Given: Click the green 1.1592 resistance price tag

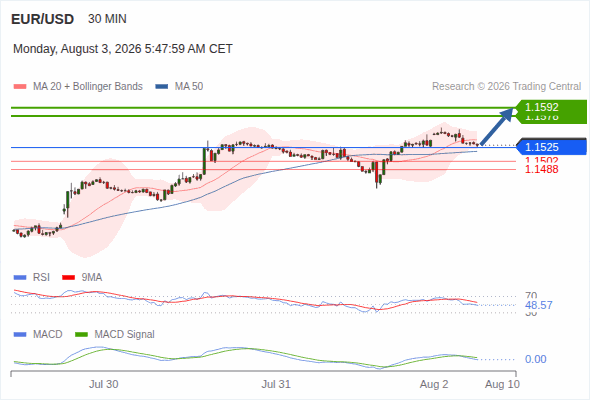Looking at the screenshot, I should (x=552, y=108).
